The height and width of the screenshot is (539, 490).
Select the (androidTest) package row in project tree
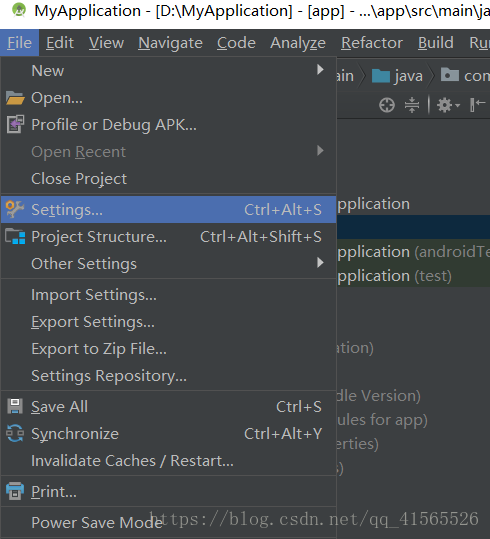pyautogui.click(x=413, y=252)
